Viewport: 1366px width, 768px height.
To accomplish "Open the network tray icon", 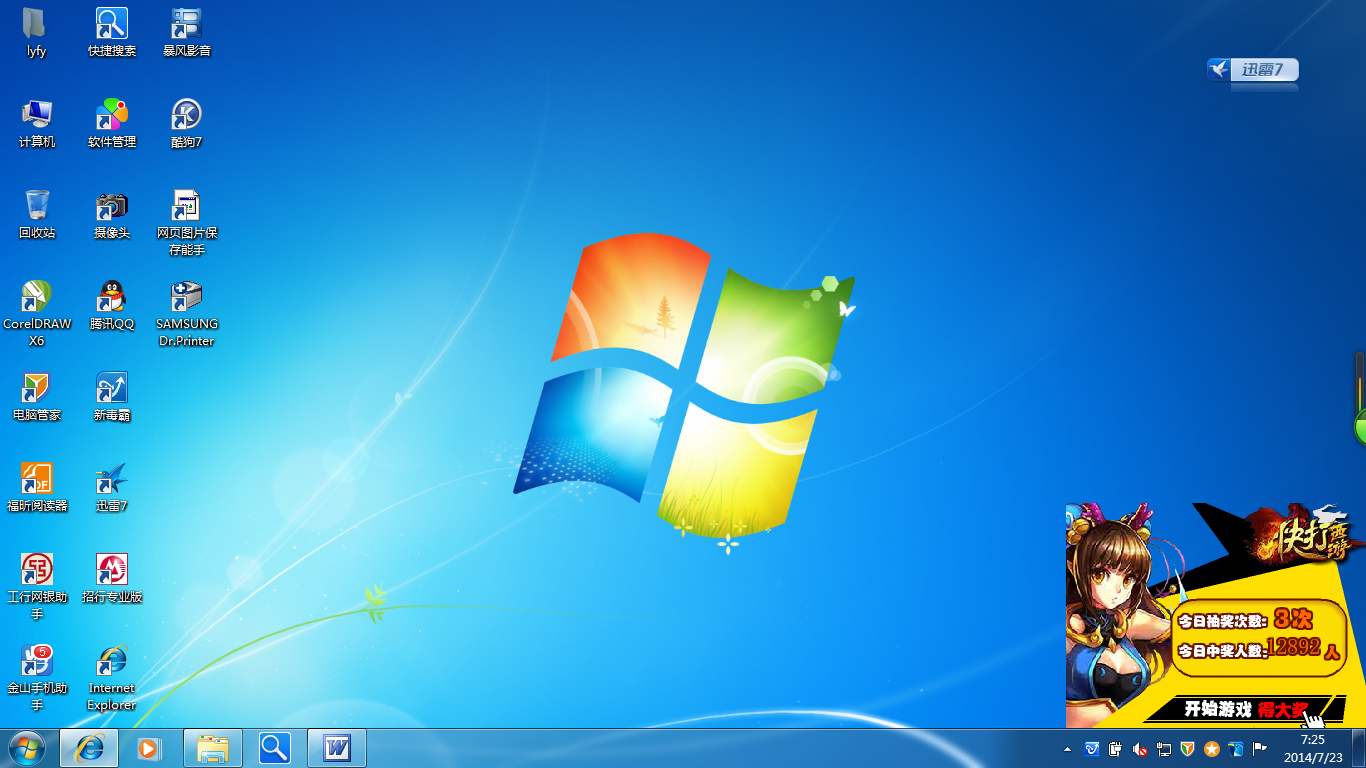I will (1164, 748).
